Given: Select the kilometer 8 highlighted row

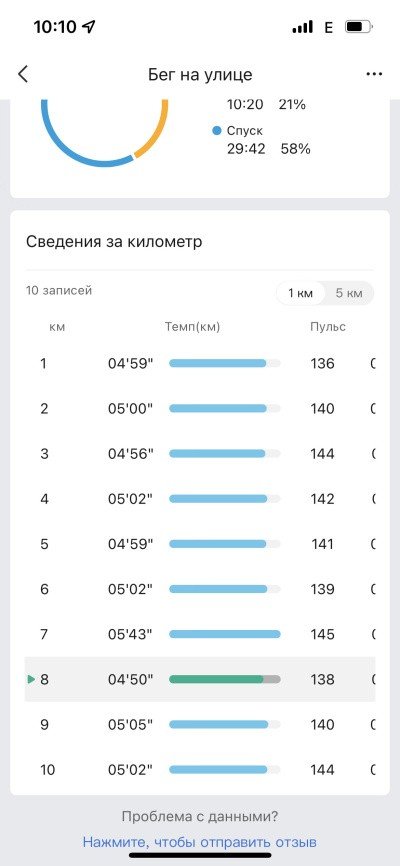Looking at the screenshot, I should coord(200,679).
